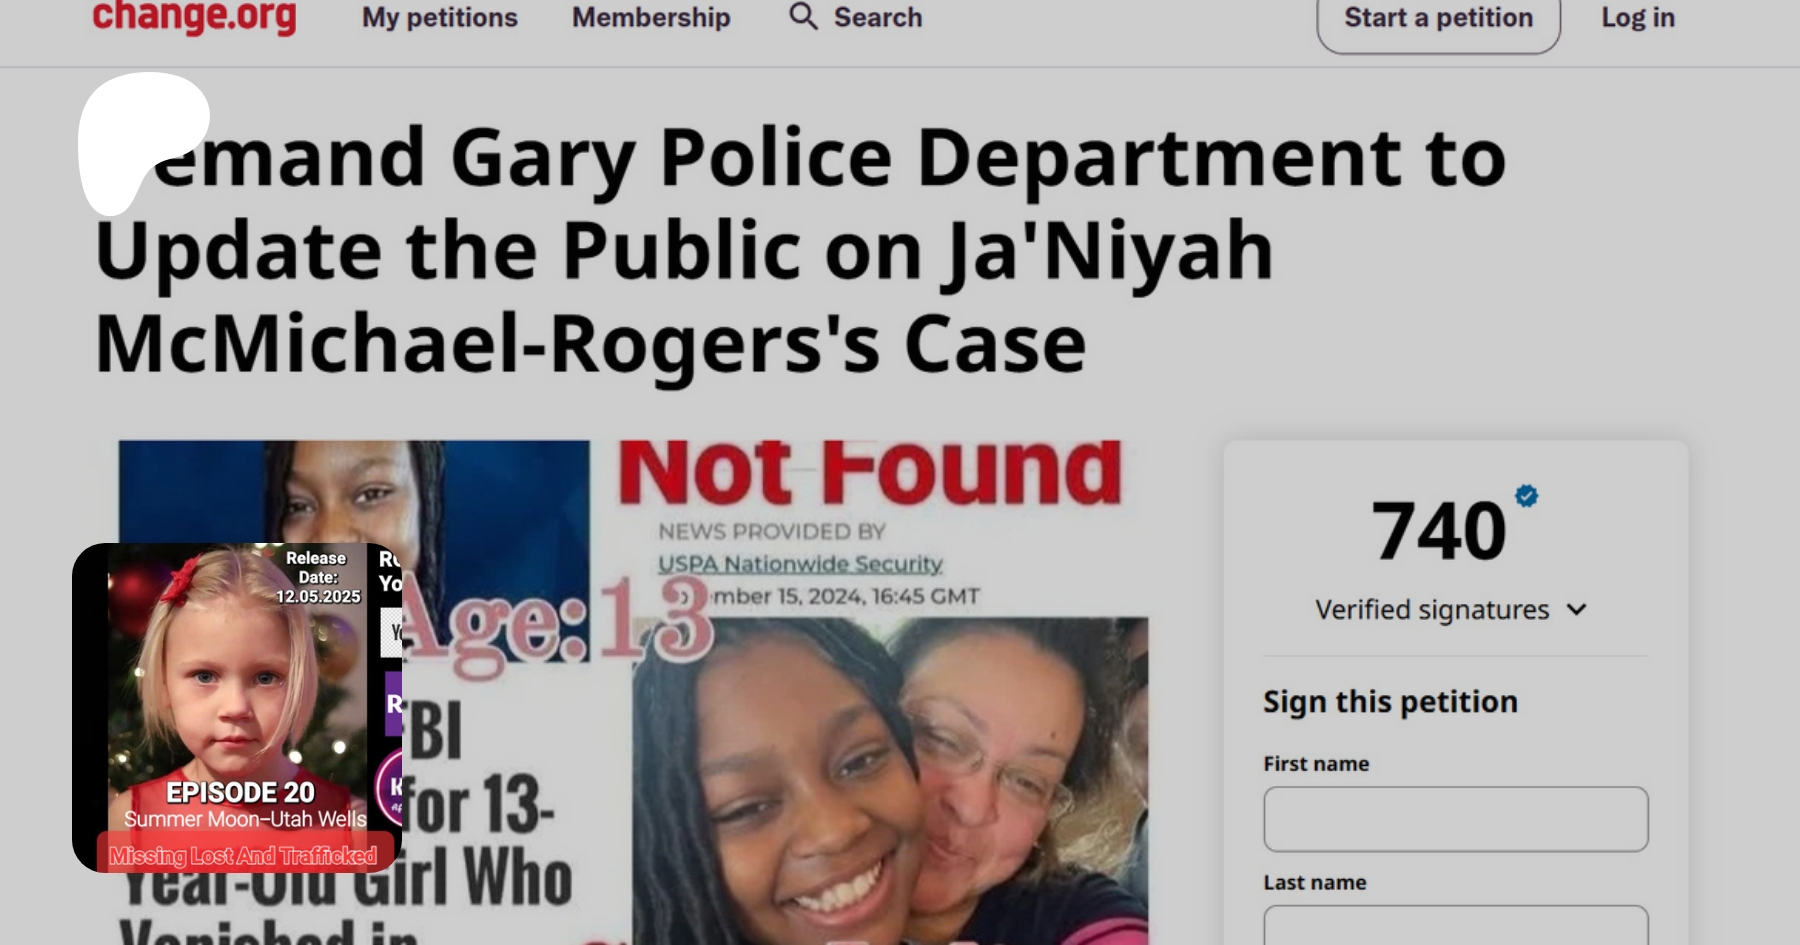Expand the Verified signatures chevron
The image size is (1800, 945).
click(1577, 610)
